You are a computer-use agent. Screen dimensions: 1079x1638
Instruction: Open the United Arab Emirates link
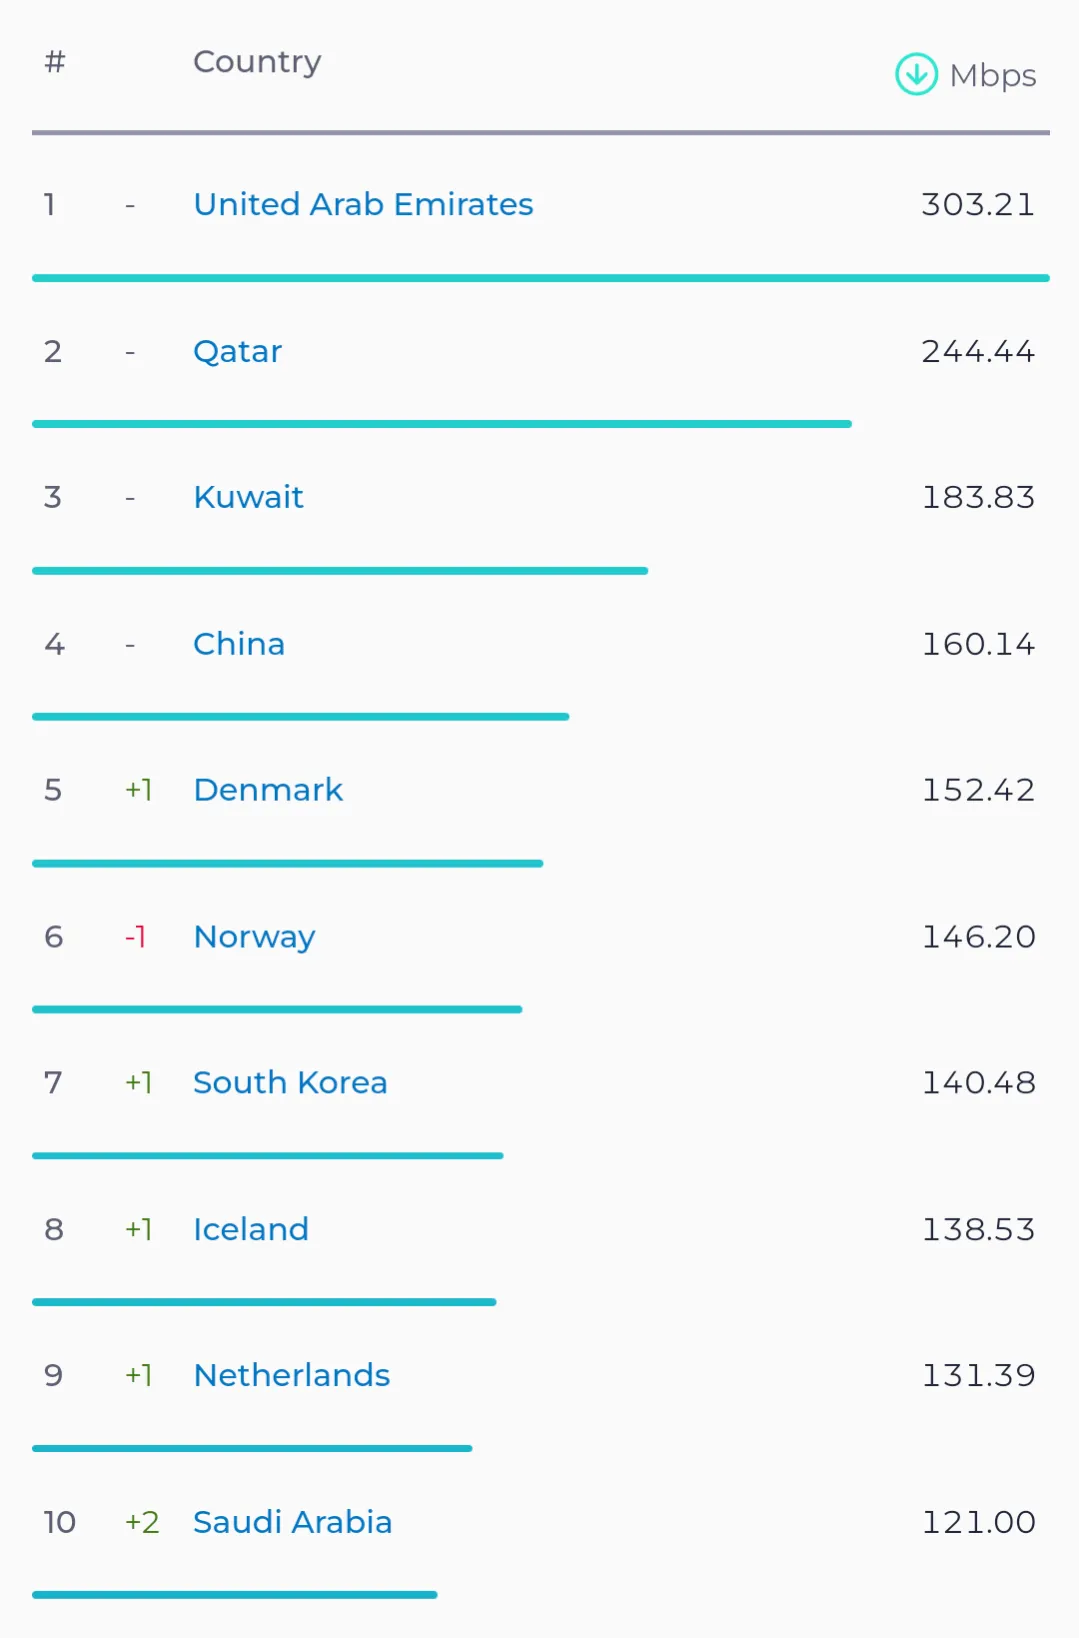363,204
